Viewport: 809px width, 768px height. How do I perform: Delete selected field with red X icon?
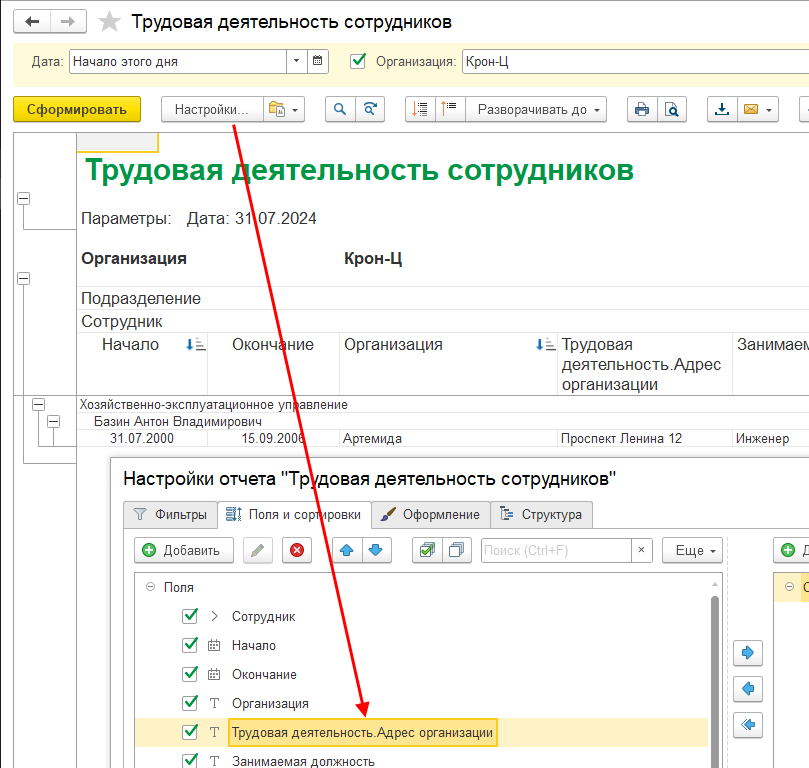click(x=297, y=550)
